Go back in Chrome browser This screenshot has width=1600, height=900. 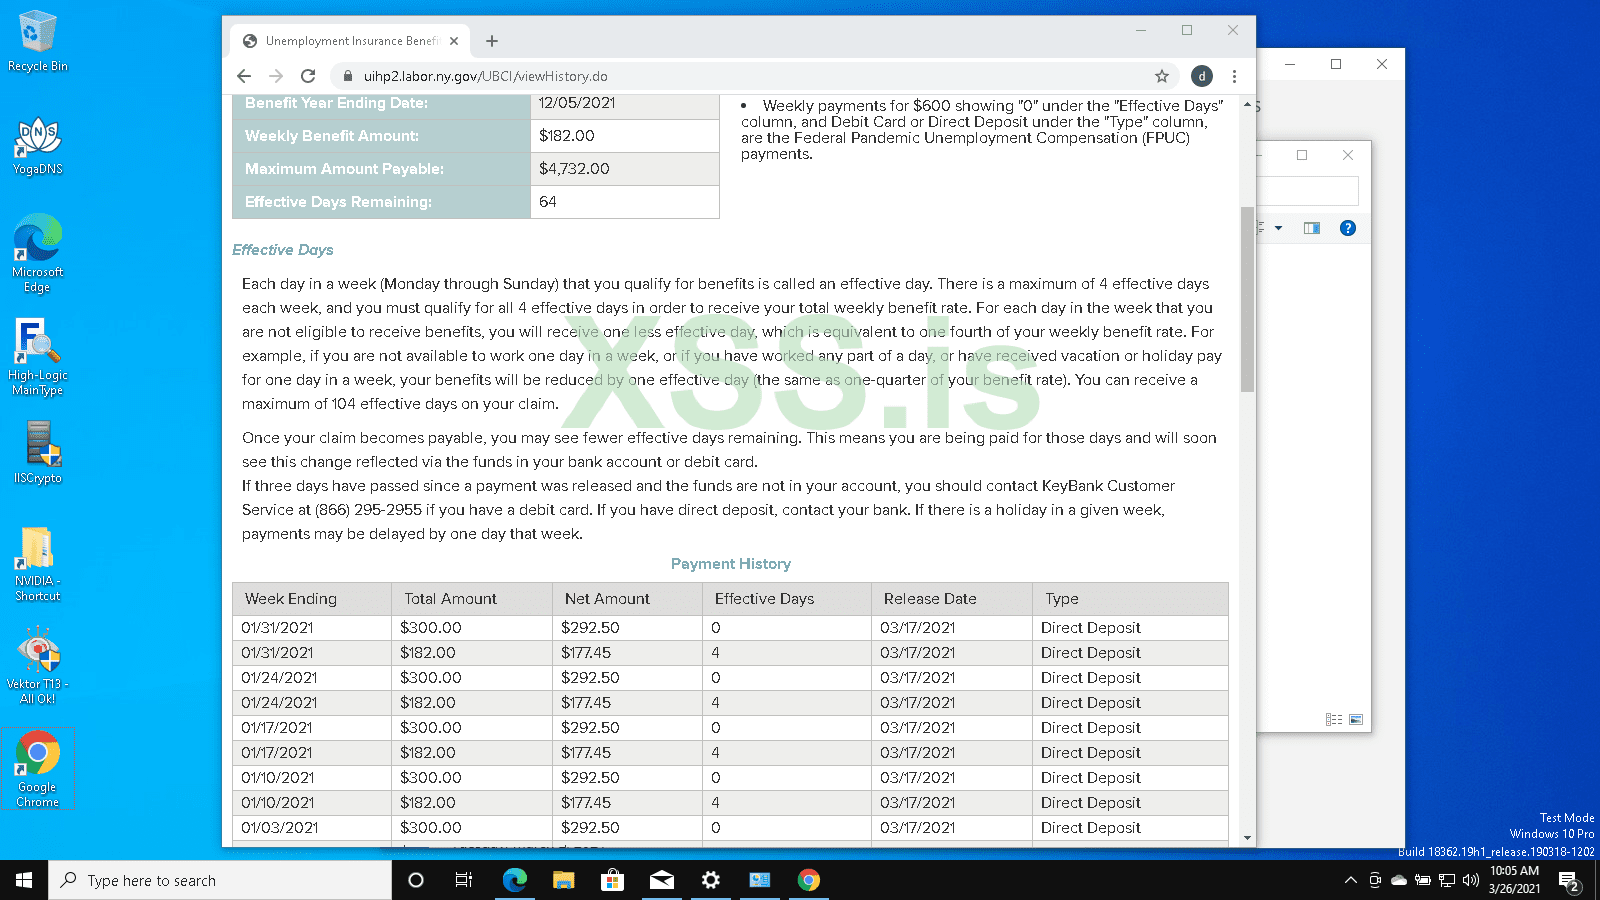(244, 76)
